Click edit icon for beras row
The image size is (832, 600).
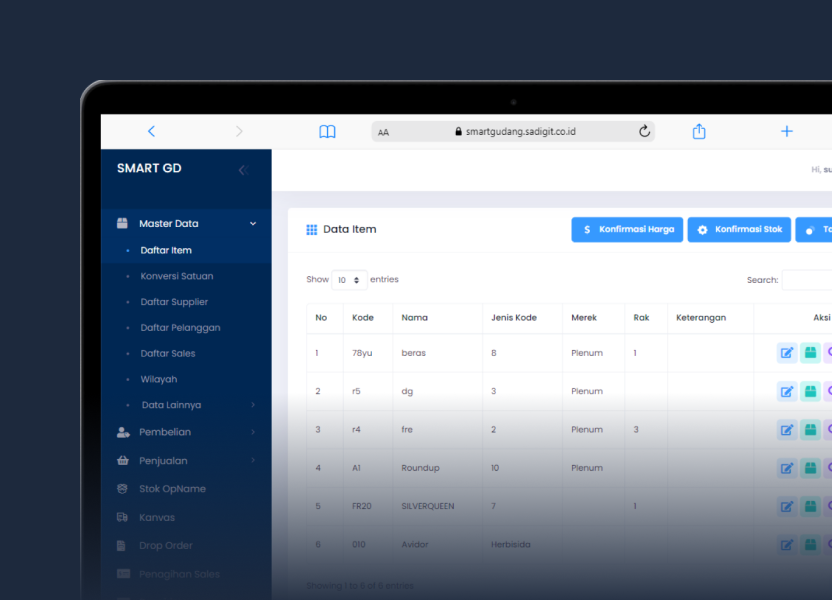(787, 353)
